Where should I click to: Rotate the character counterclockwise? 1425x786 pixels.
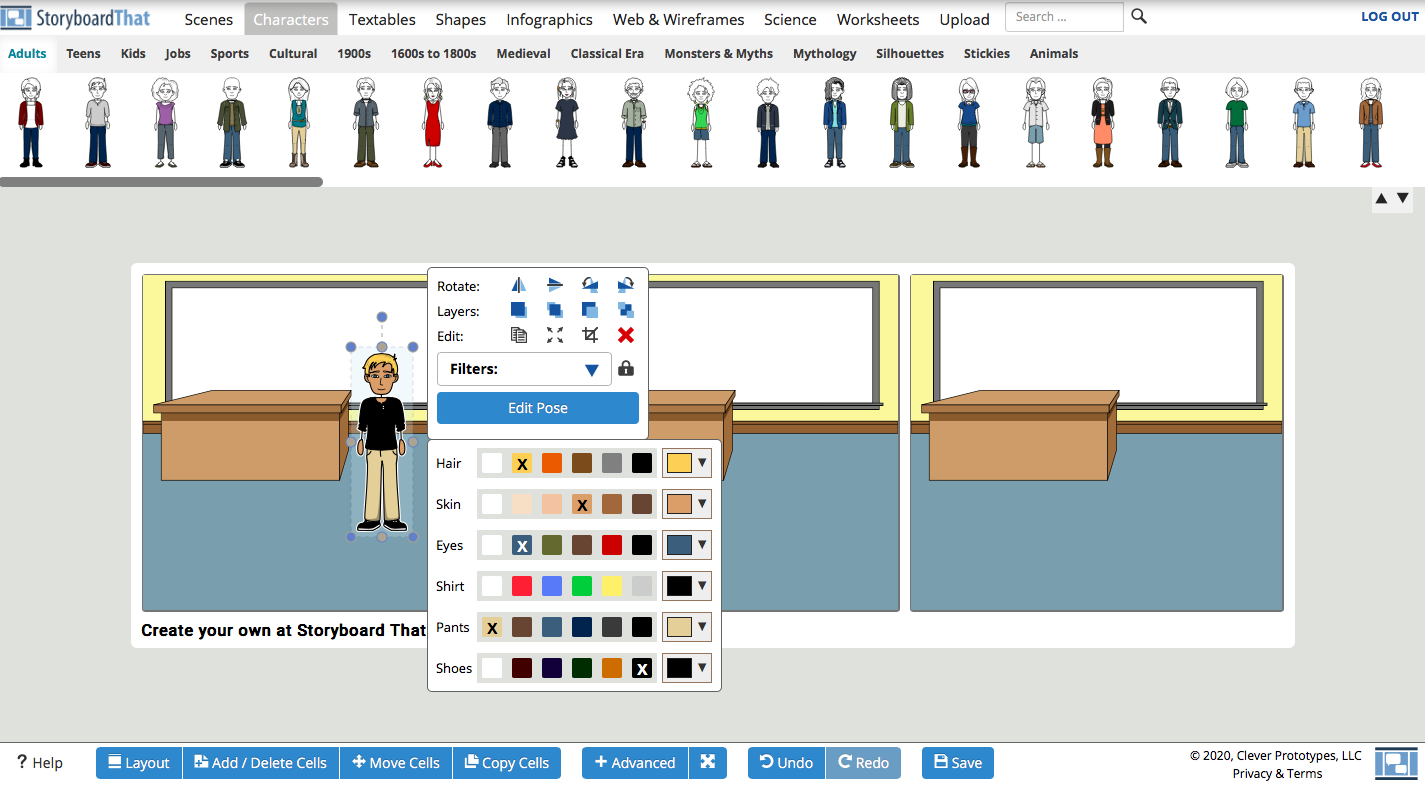click(589, 284)
